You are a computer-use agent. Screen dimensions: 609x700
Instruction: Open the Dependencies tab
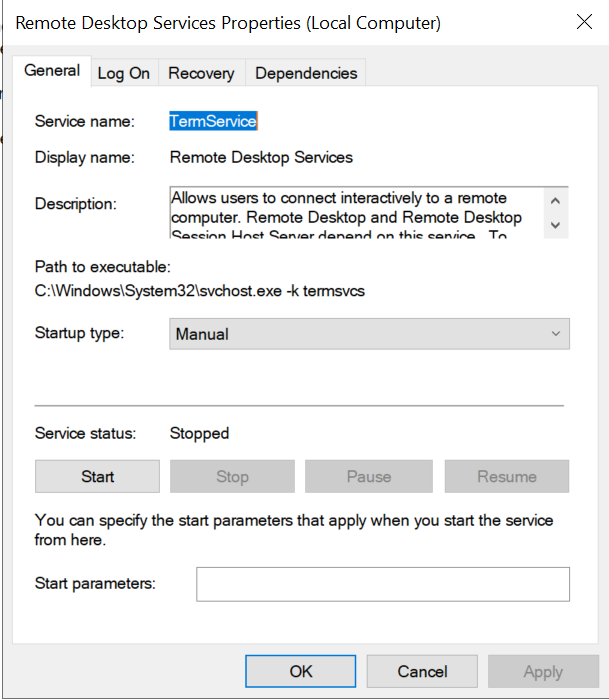click(x=306, y=73)
